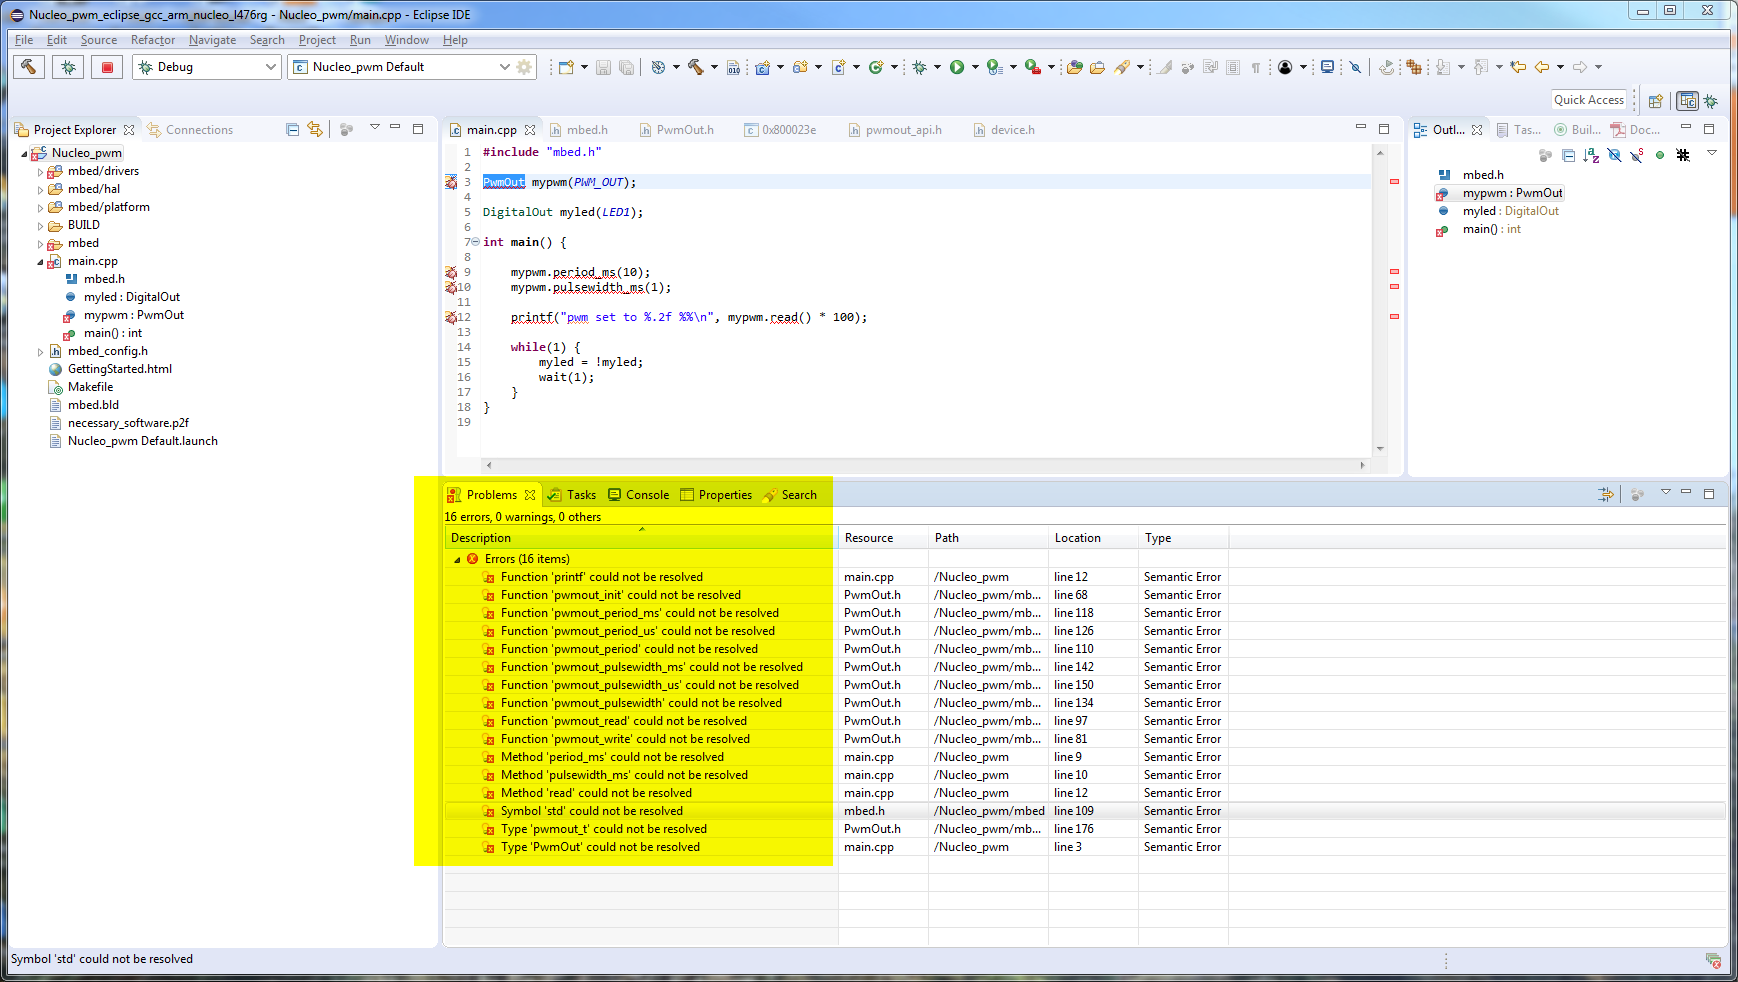Switch to the Debug perspective bug icon
The height and width of the screenshot is (982, 1738).
click(x=1711, y=101)
